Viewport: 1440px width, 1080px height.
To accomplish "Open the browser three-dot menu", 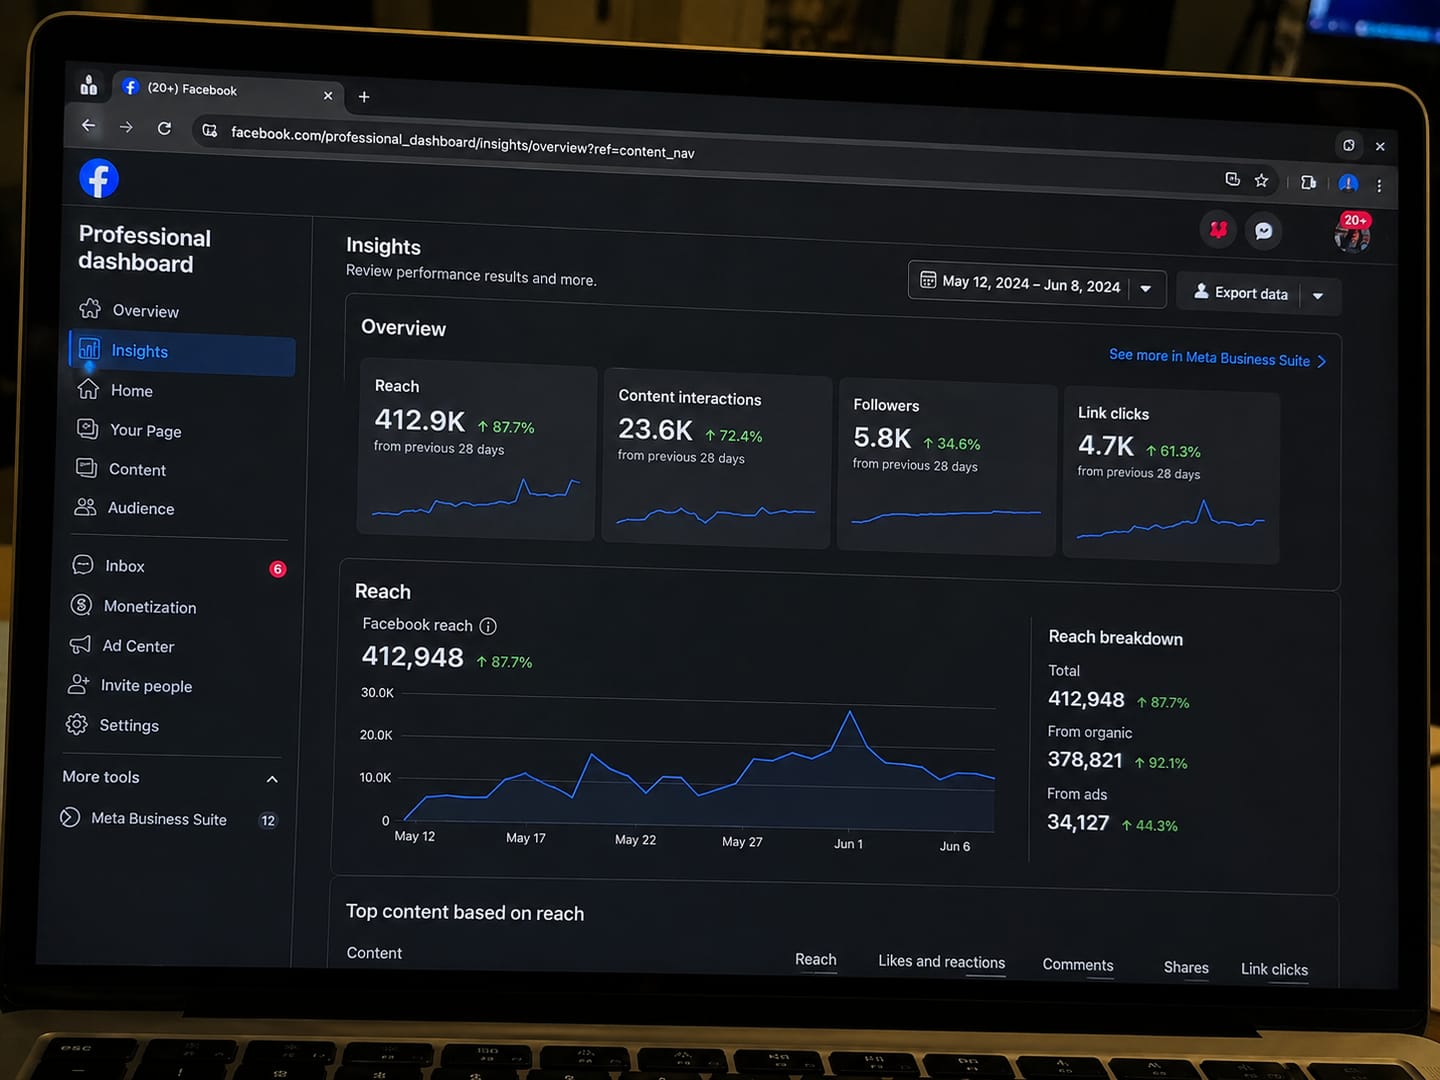I will pyautogui.click(x=1379, y=185).
